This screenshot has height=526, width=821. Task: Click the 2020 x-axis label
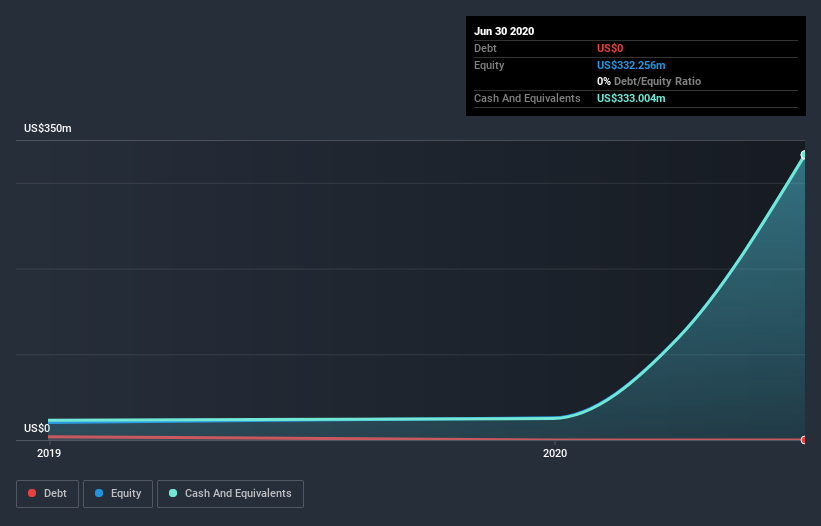(x=555, y=453)
